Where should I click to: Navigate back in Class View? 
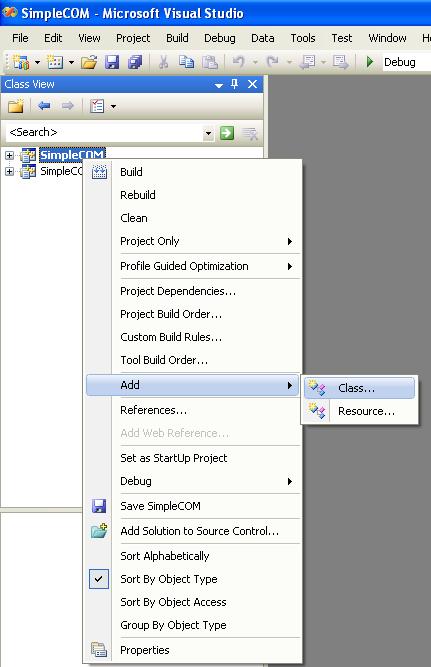click(44, 105)
